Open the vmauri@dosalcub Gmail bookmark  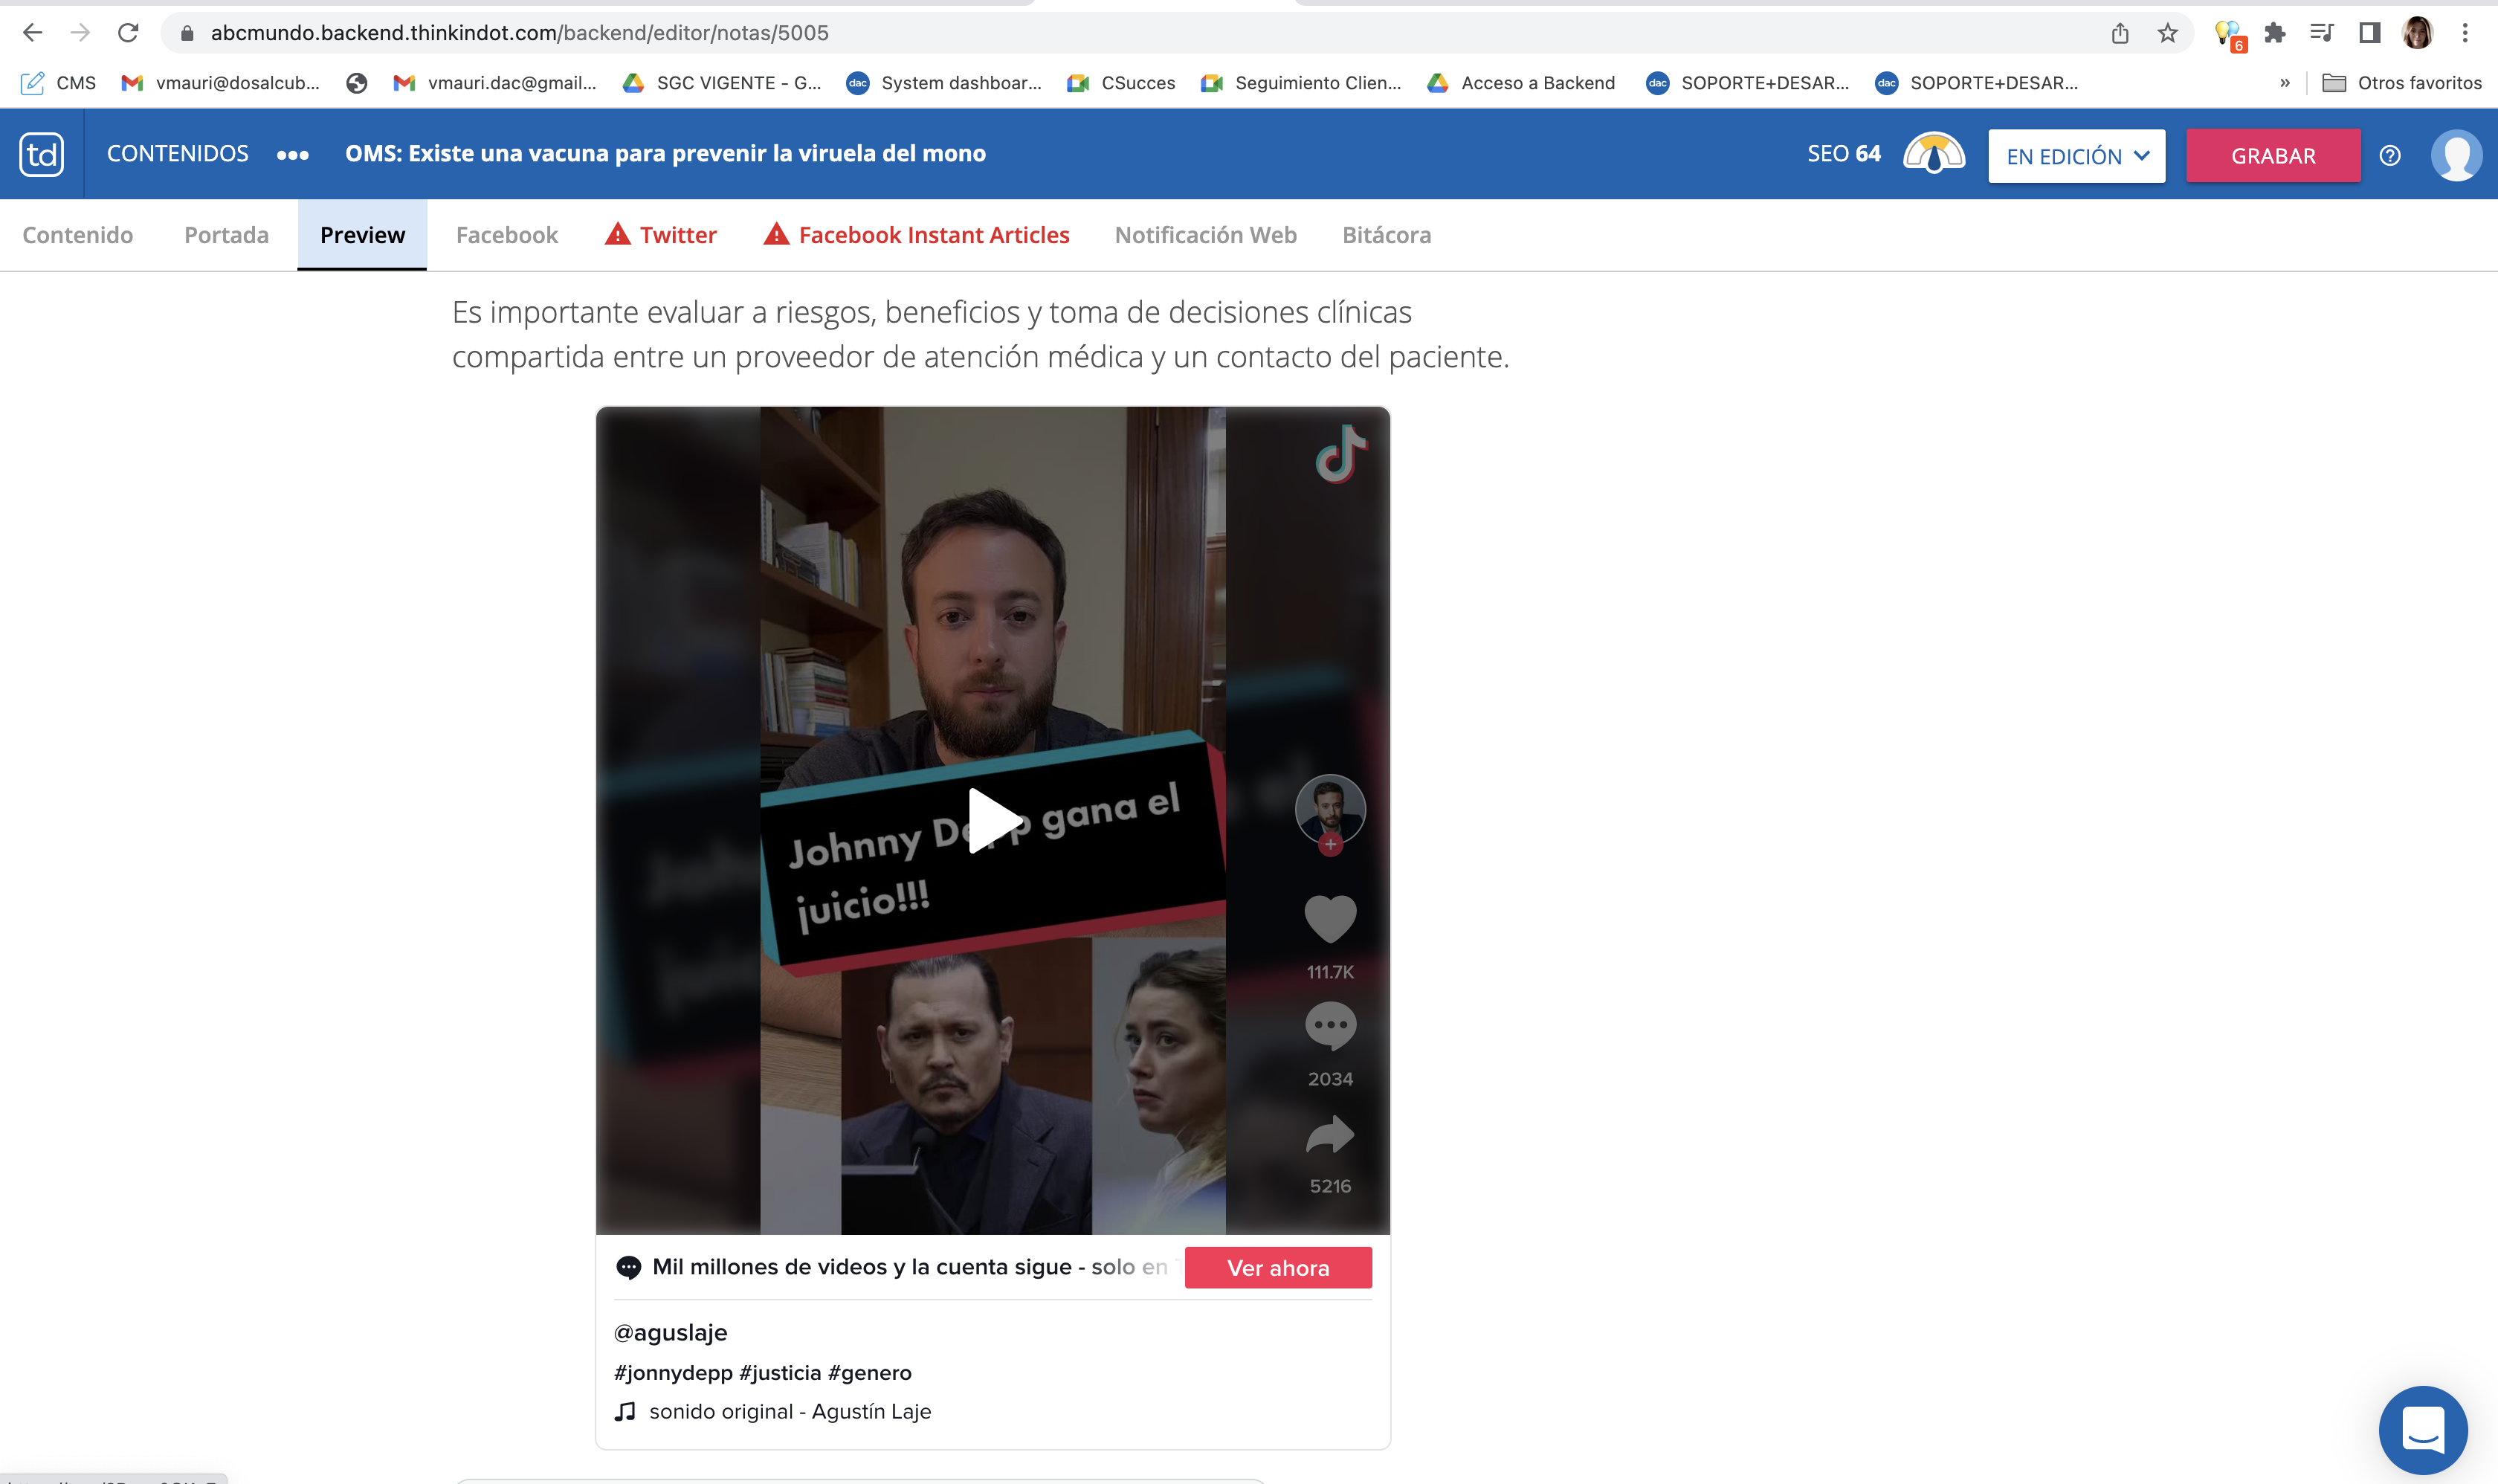[220, 83]
